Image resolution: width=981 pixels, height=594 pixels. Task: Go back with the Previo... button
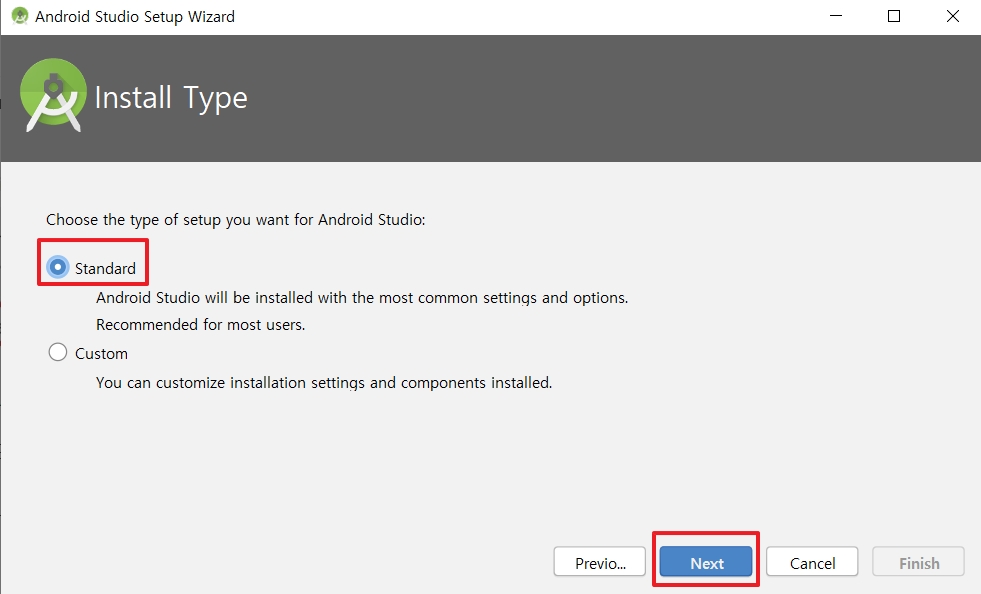pos(599,562)
